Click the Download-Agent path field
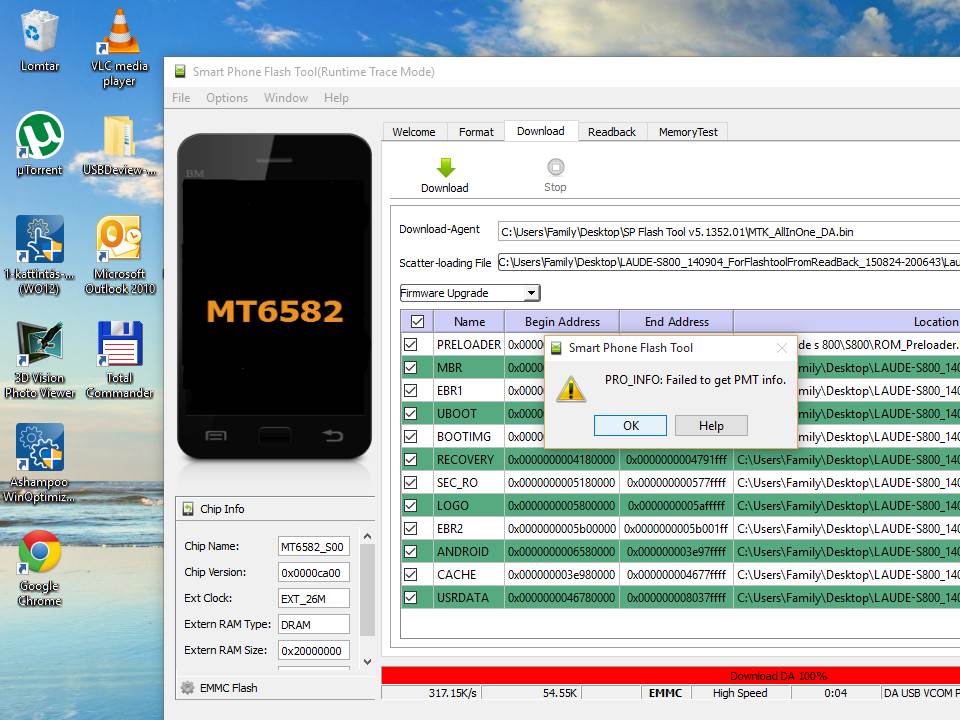 coord(729,231)
